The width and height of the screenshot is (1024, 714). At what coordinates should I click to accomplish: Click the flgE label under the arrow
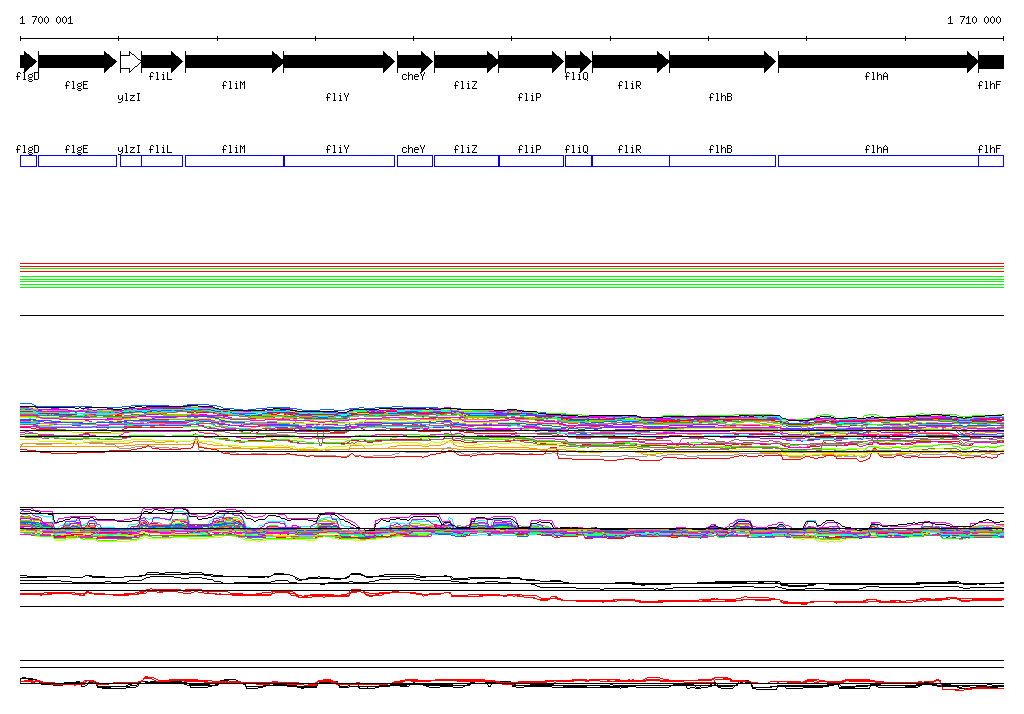[x=76, y=86]
